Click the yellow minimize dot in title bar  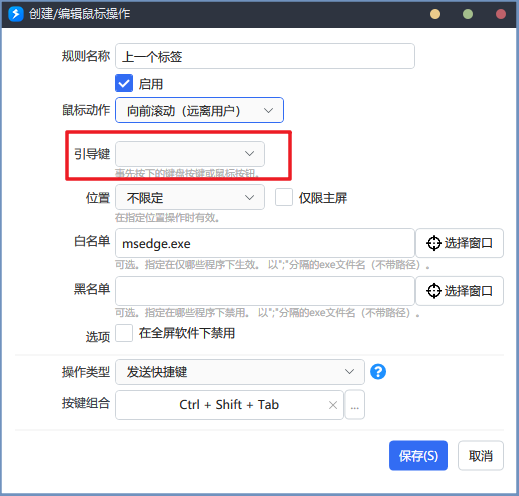[435, 14]
